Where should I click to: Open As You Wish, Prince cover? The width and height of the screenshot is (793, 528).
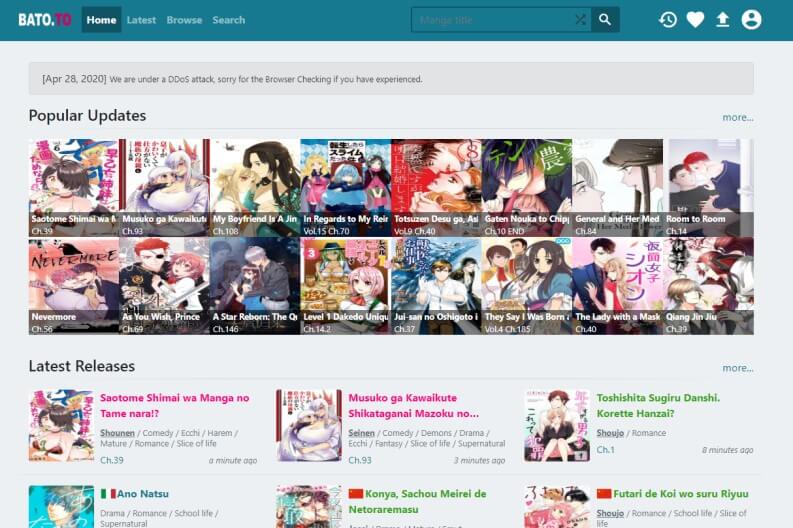[164, 286]
